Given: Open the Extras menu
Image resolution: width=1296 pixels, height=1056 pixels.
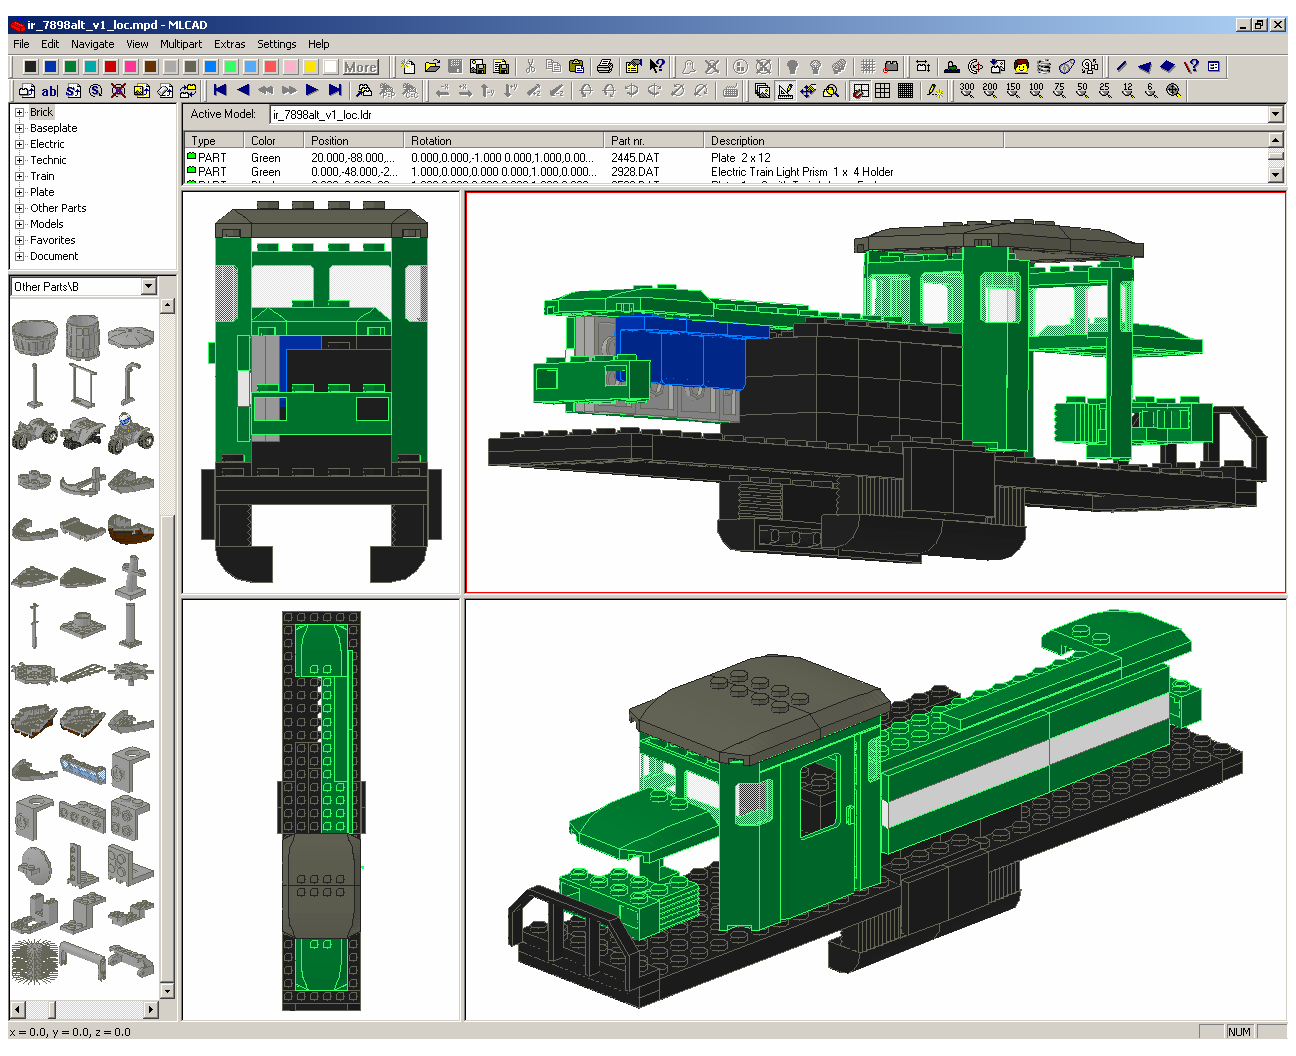Looking at the screenshot, I should (x=229, y=44).
